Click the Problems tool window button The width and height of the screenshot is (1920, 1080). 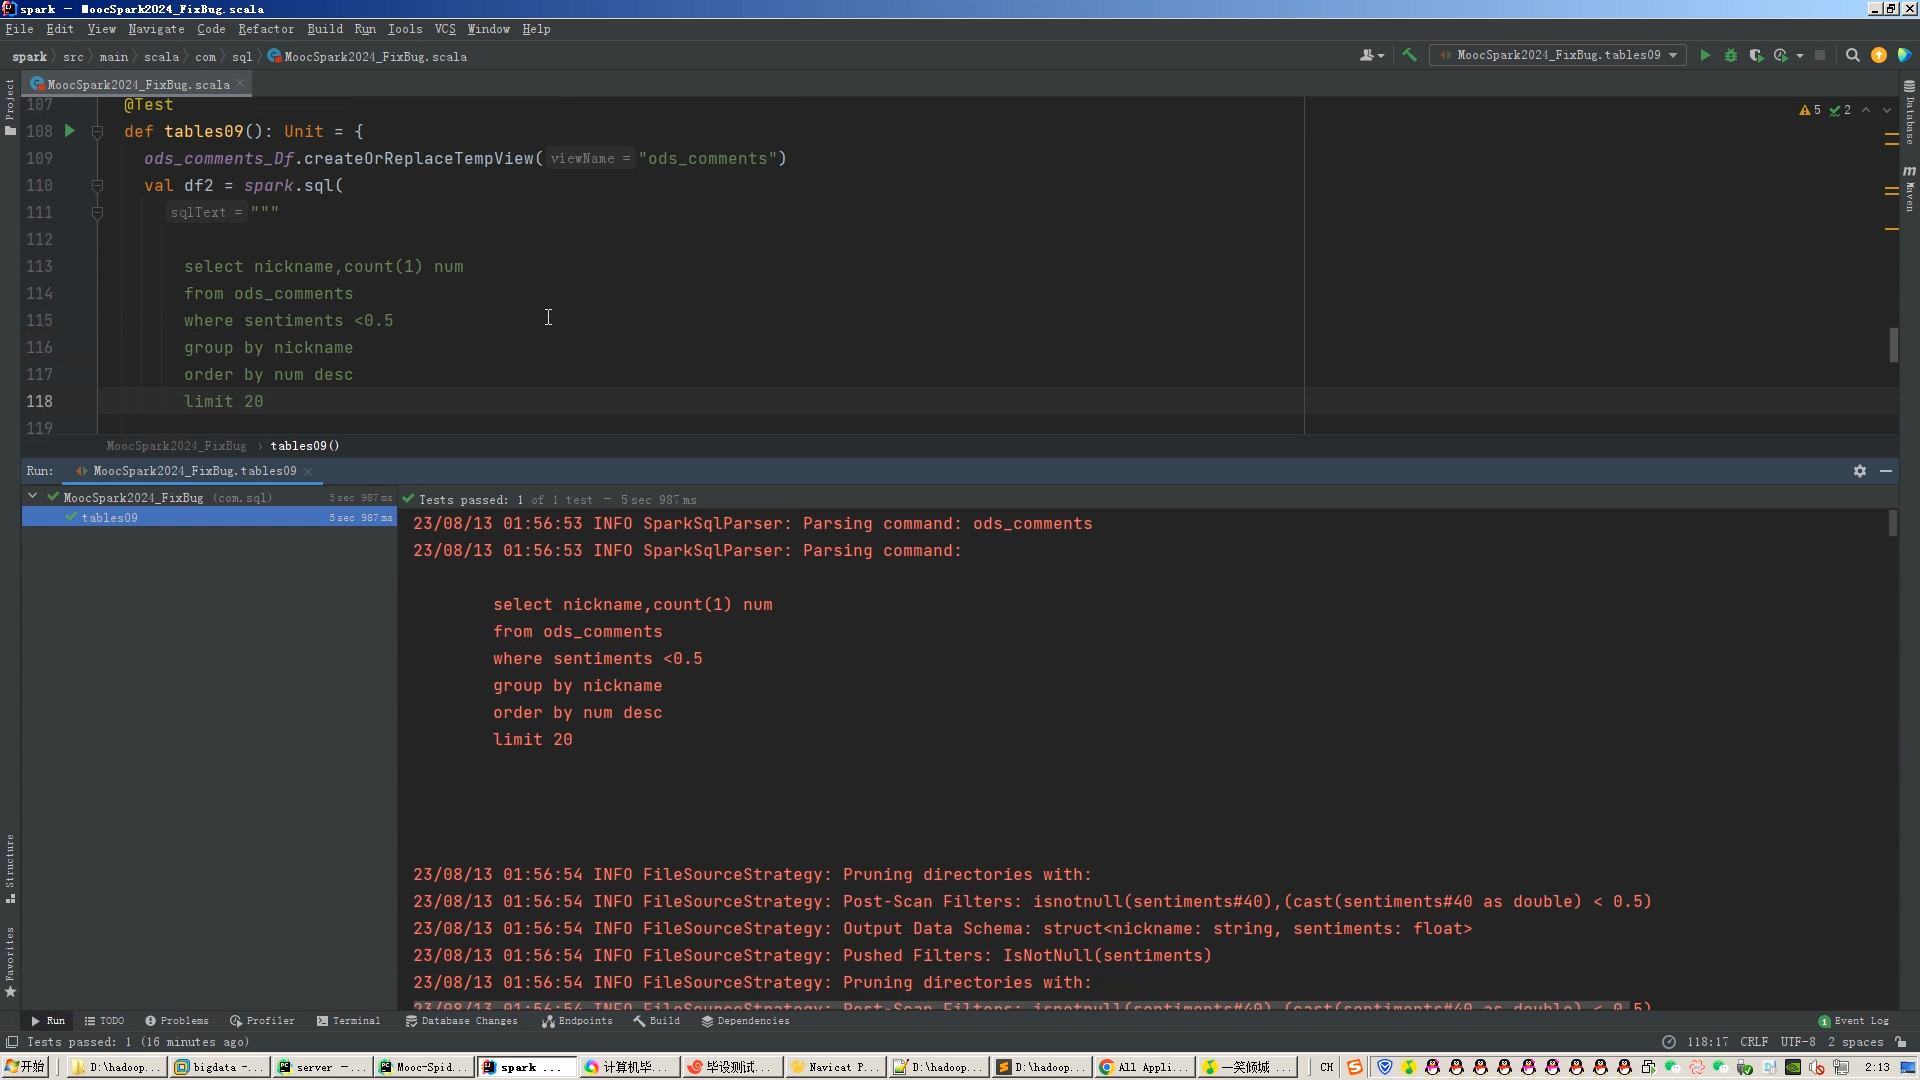(177, 1021)
